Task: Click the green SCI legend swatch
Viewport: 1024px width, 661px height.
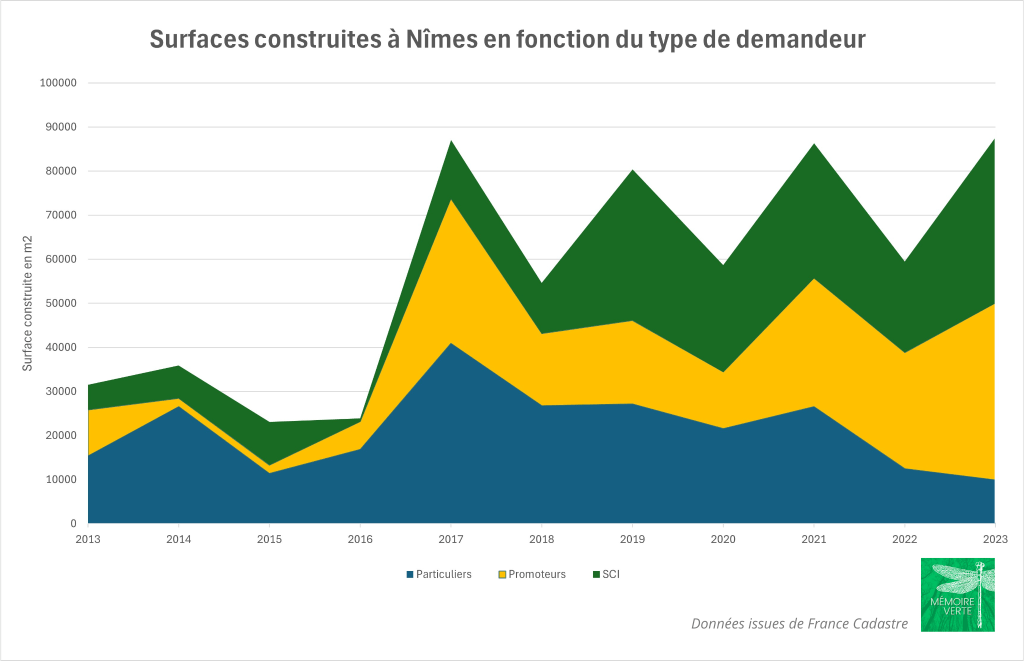Action: tap(596, 574)
